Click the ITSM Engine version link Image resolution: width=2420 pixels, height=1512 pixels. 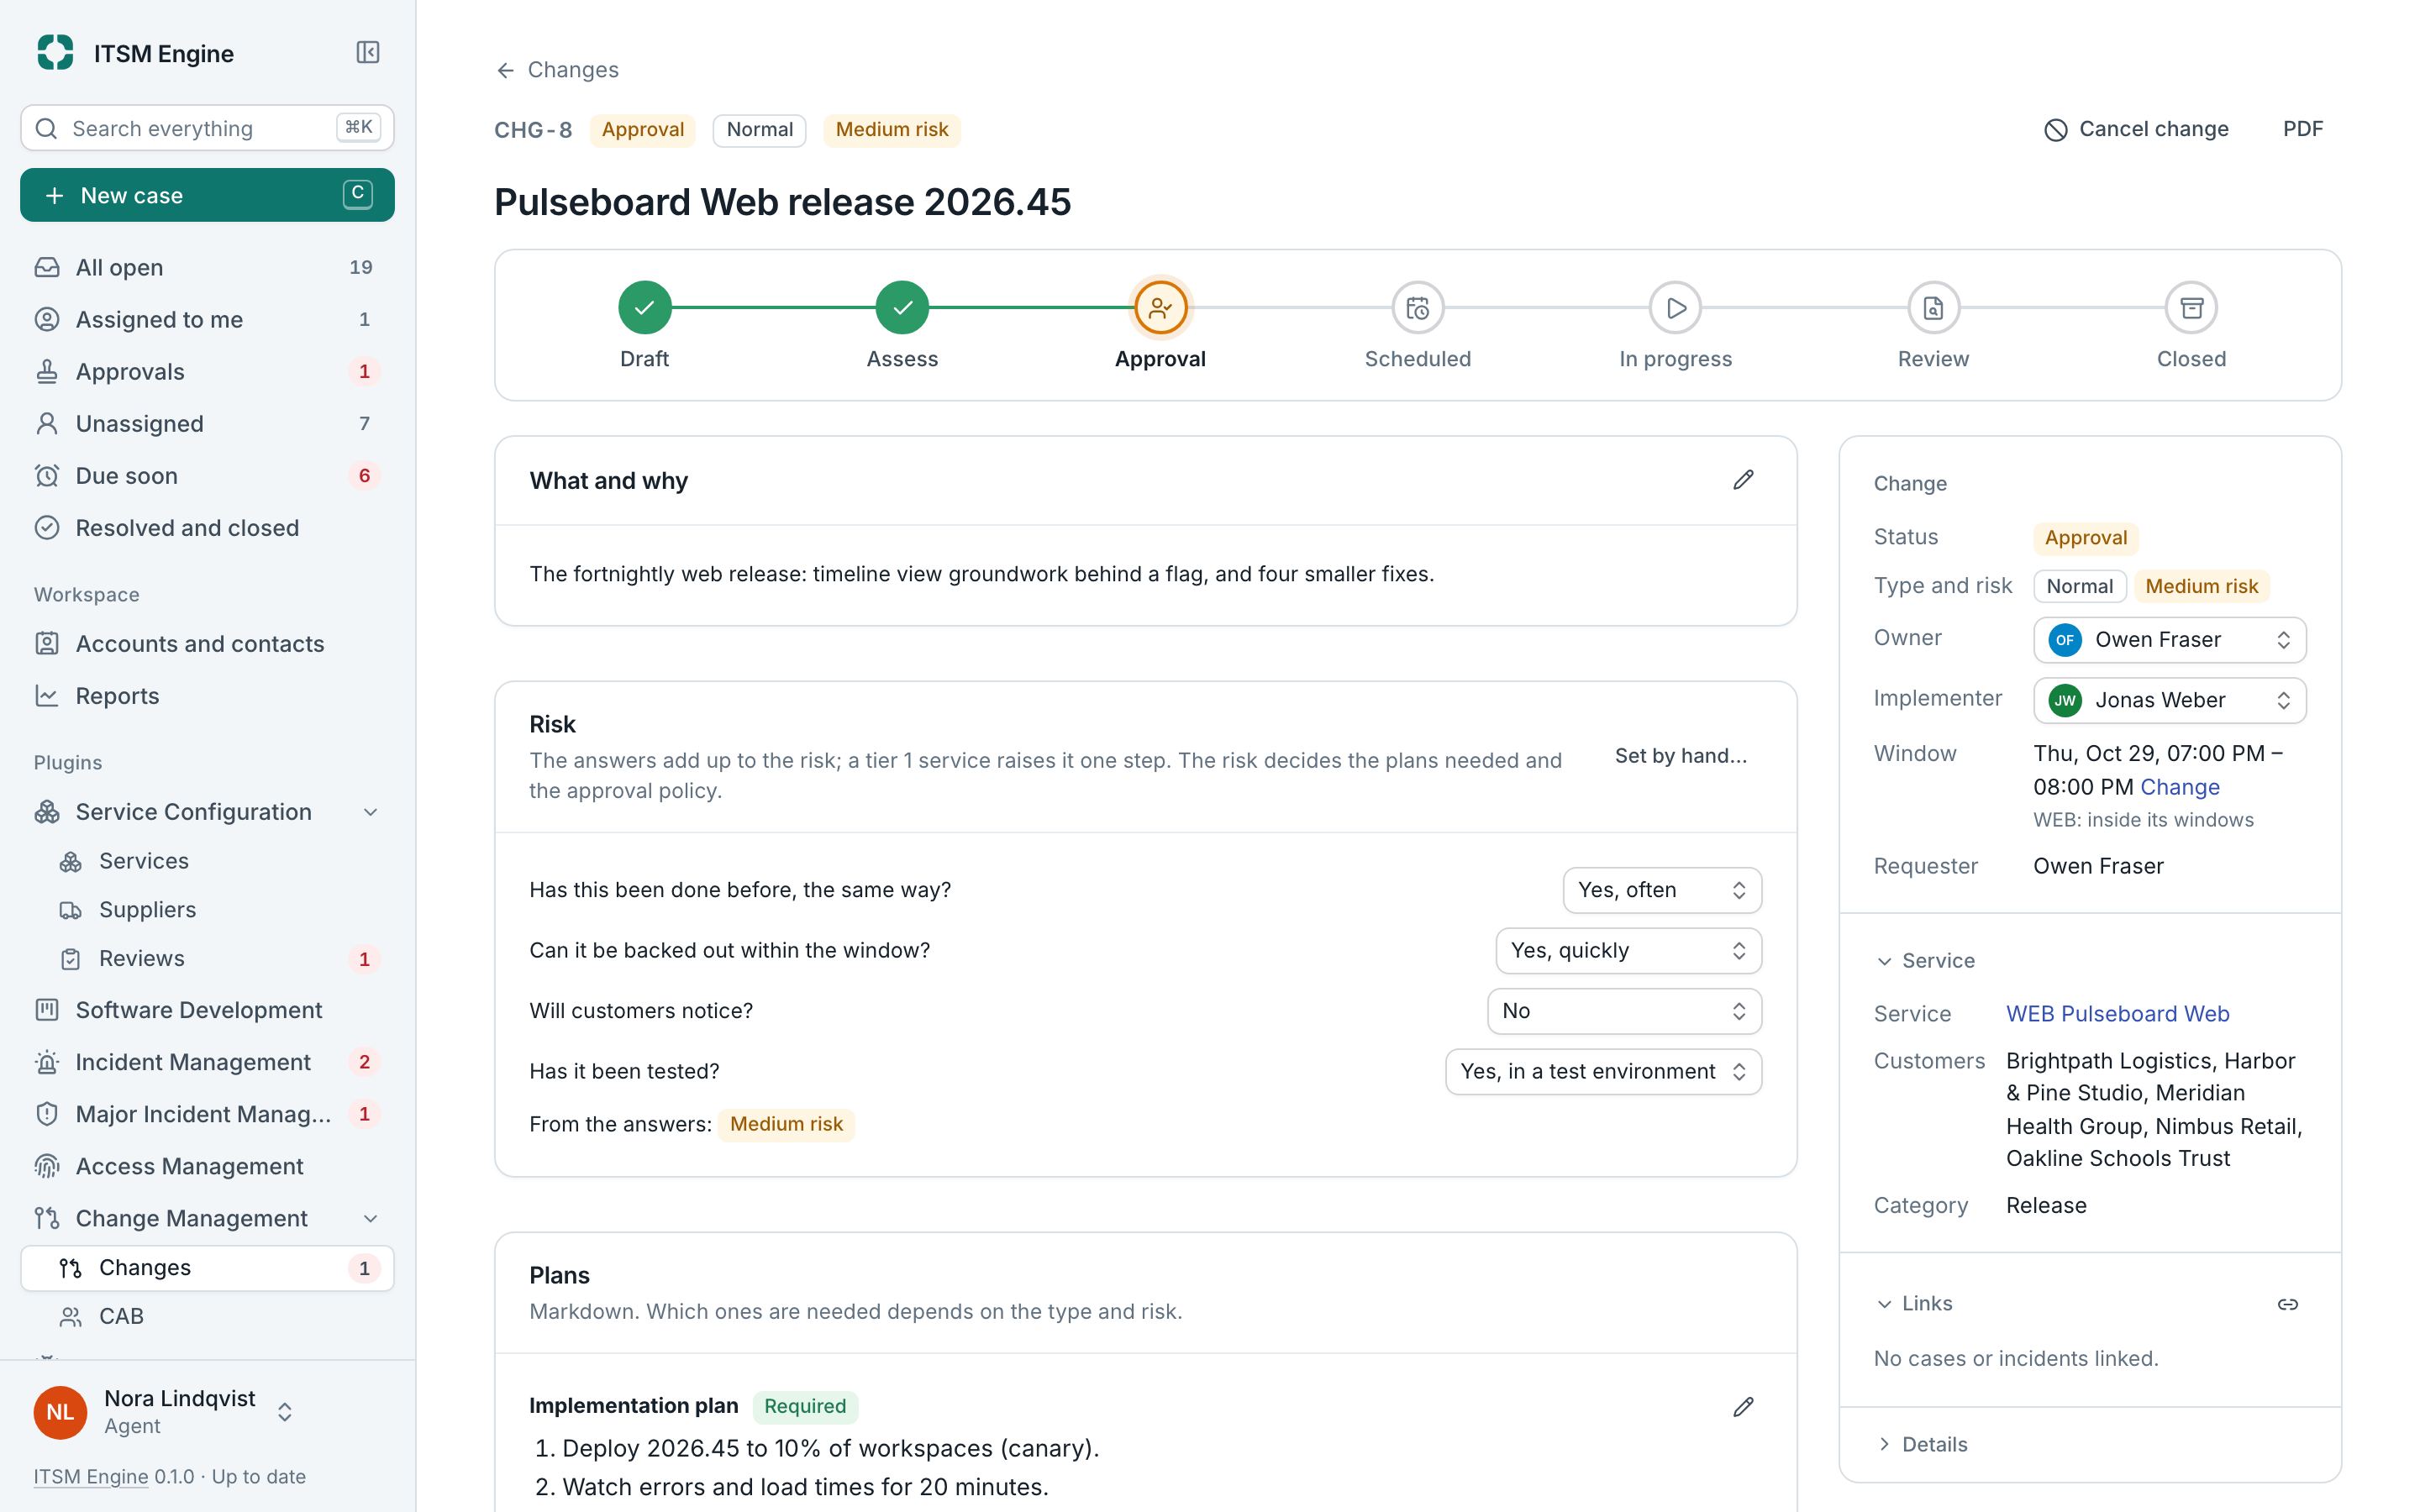91,1476
